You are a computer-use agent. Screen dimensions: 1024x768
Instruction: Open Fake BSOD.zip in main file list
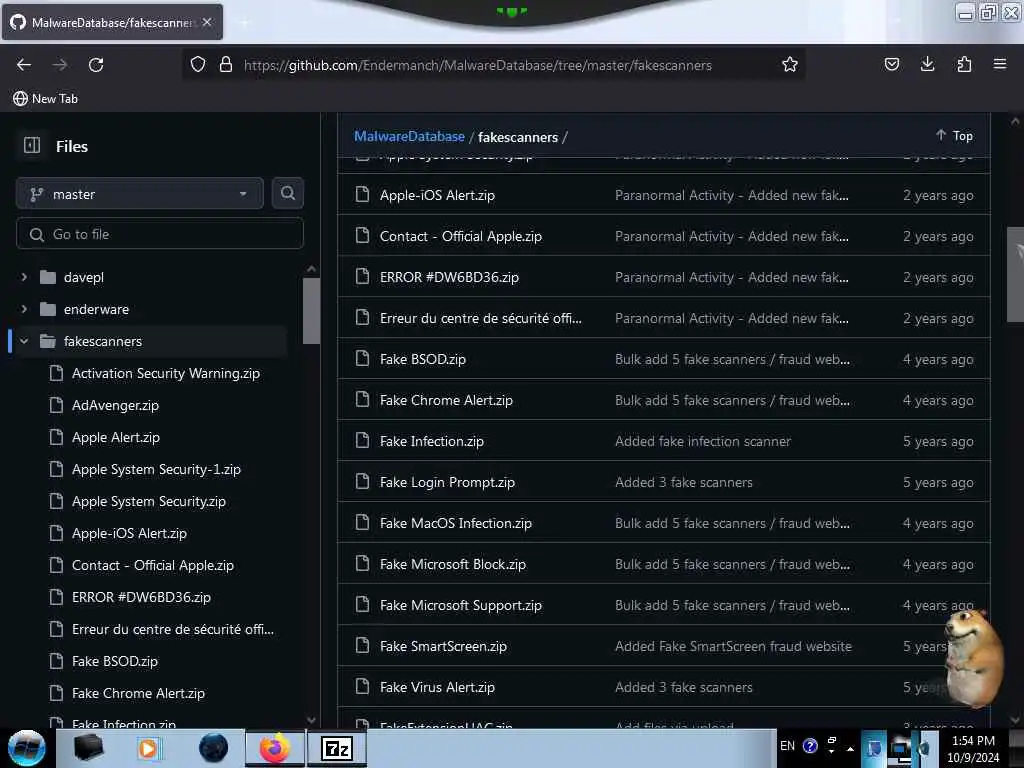[423, 359]
